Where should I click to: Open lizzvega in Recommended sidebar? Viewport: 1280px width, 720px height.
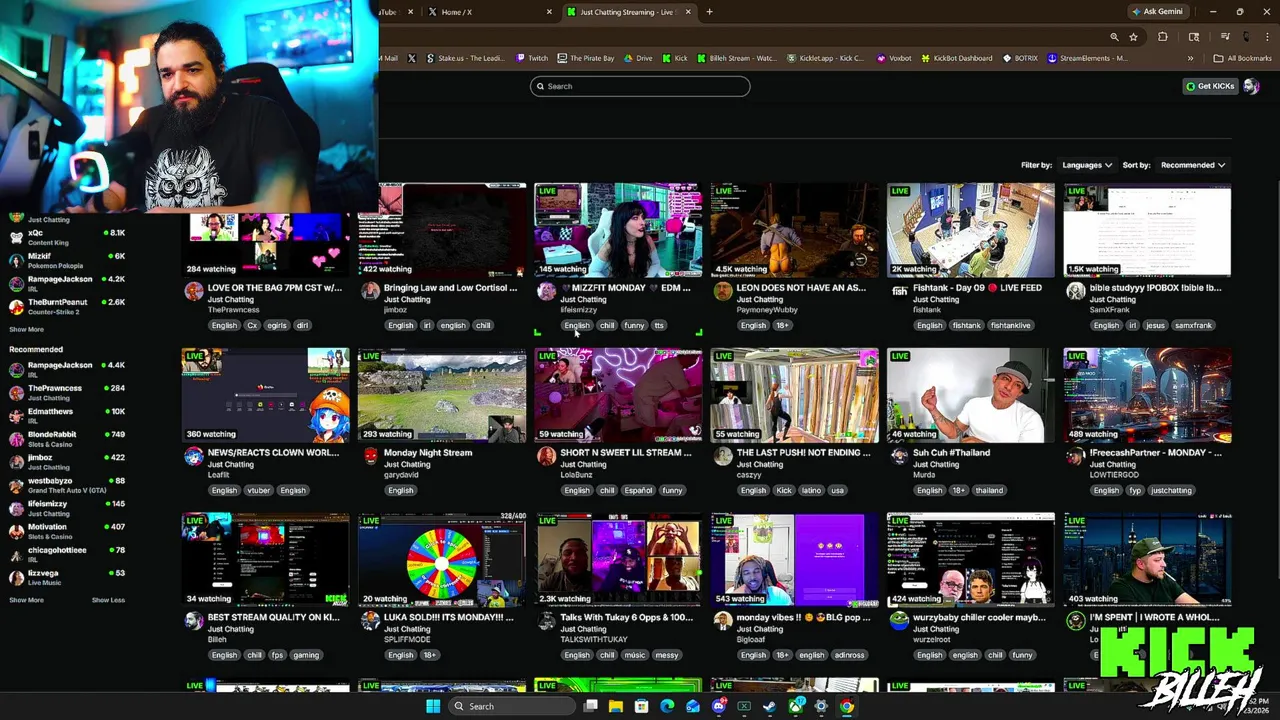pos(66,577)
